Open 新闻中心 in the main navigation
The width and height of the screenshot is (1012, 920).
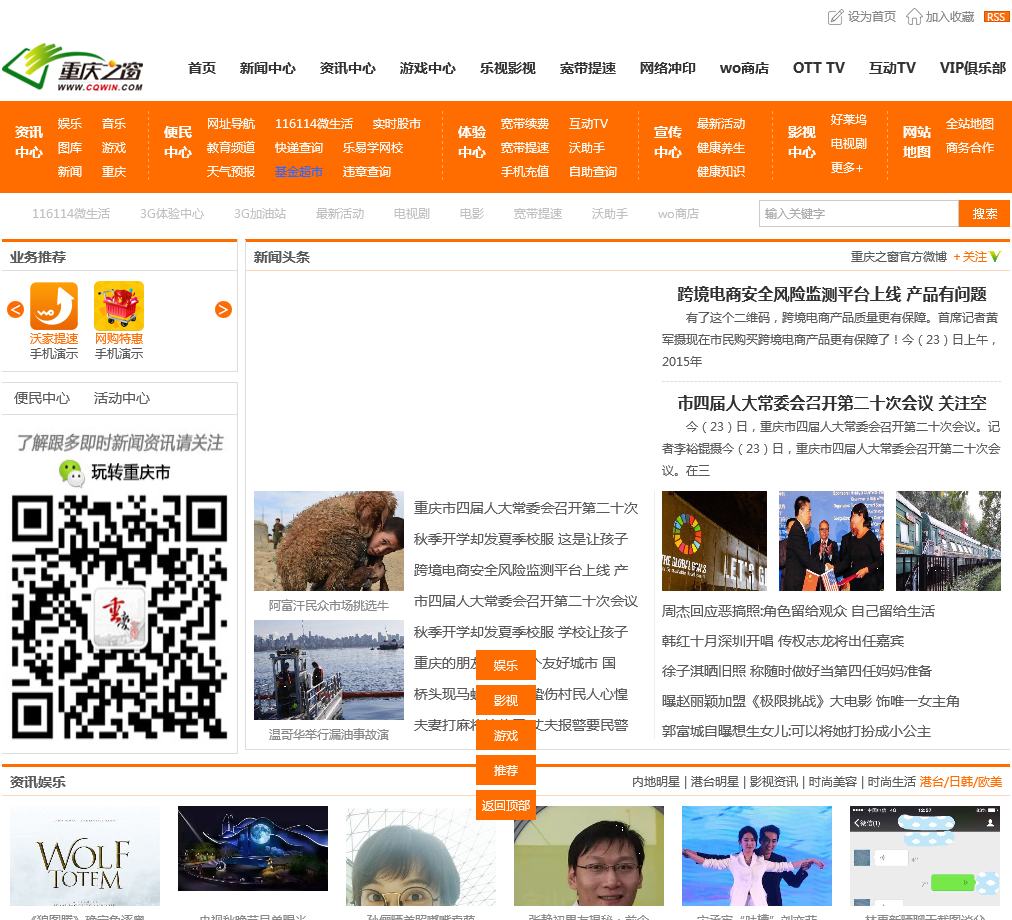267,68
